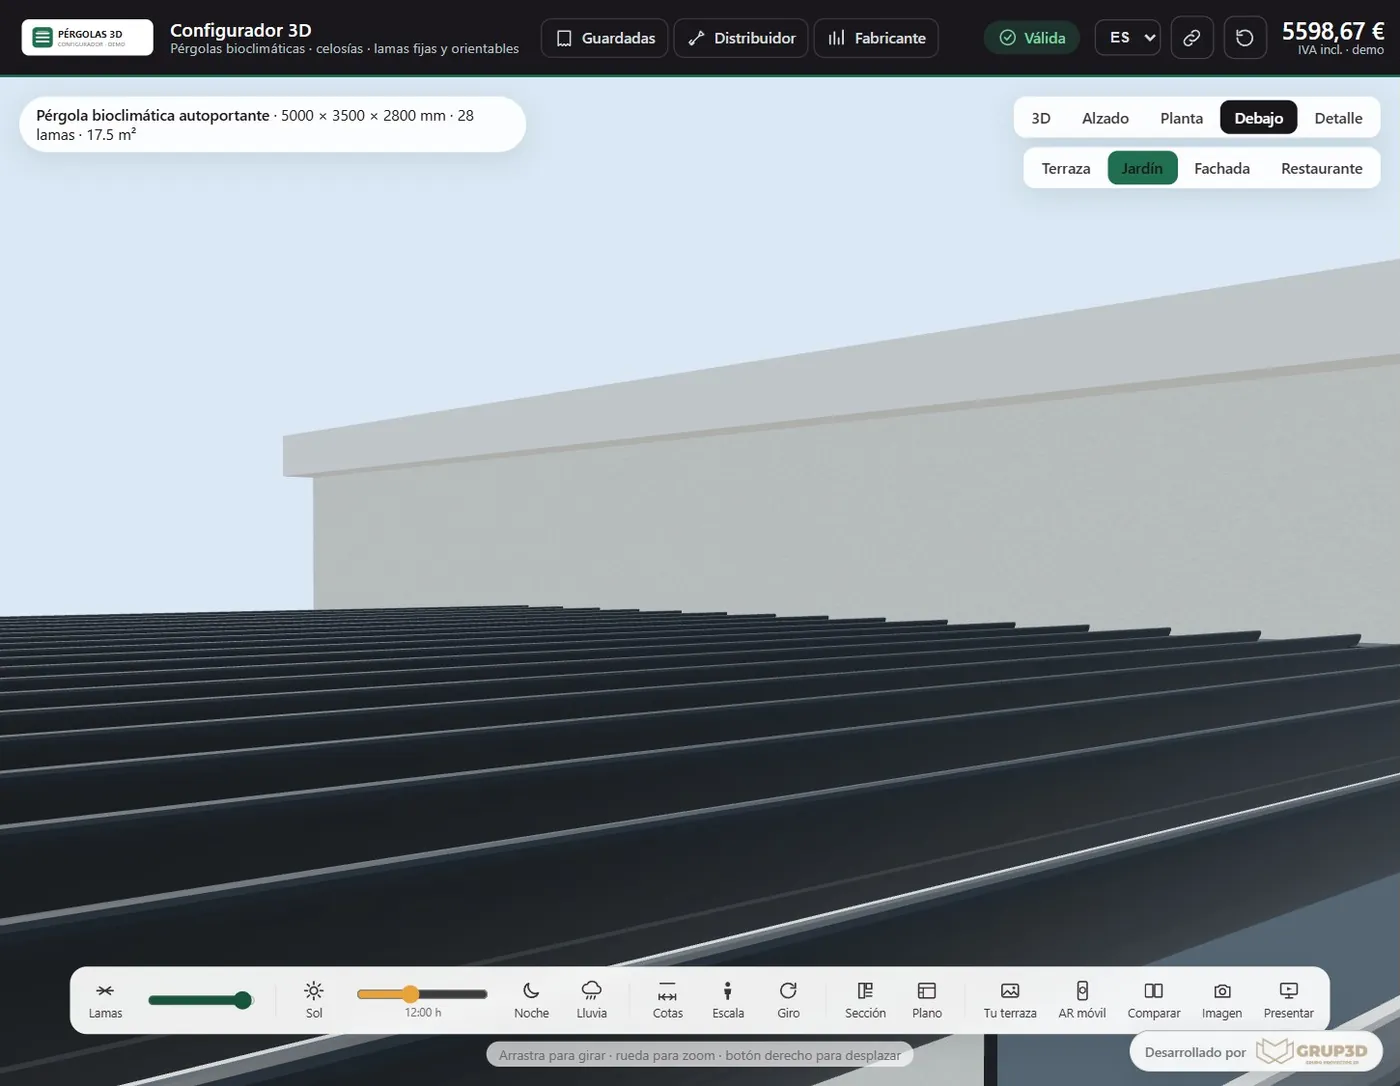This screenshot has height=1086, width=1400.
Task: Start Presentar presentation mode
Action: click(1289, 1000)
